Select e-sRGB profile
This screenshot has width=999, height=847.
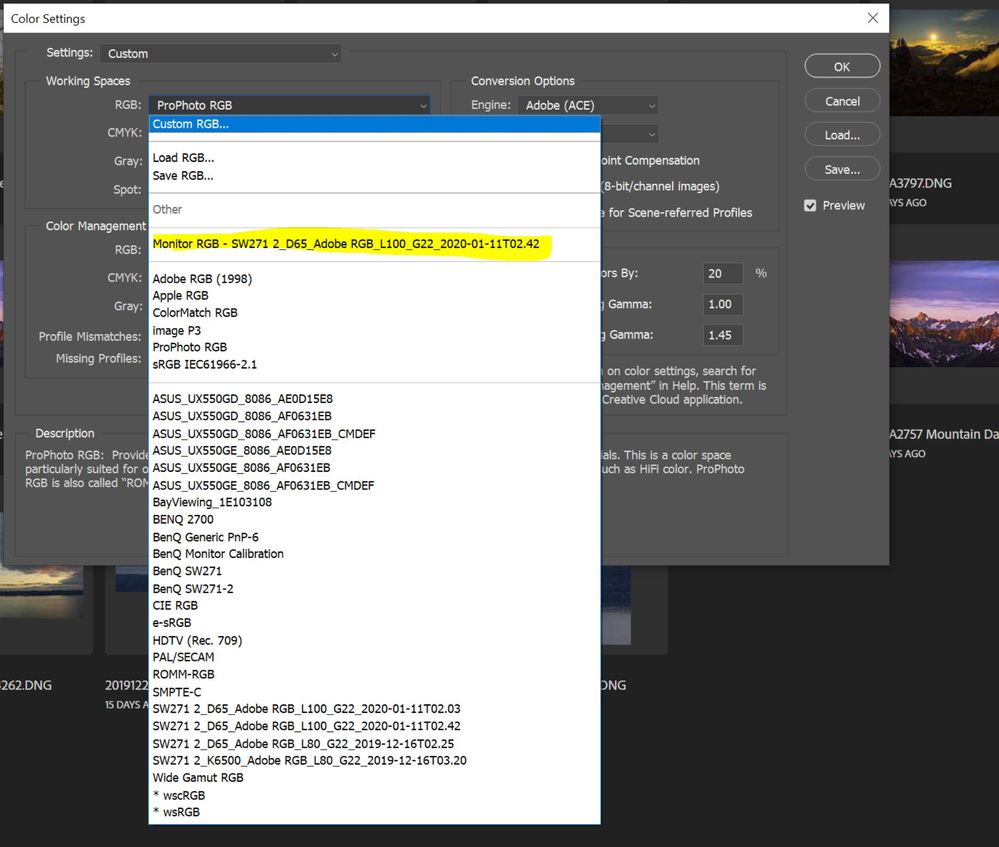(x=375, y=623)
